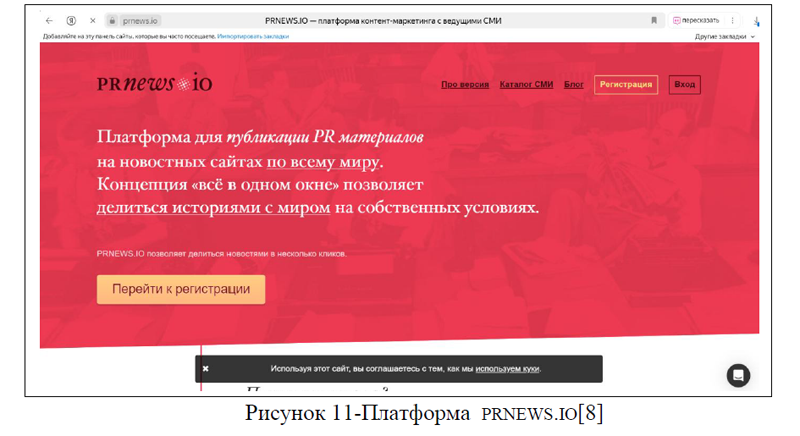
Task: Click the browser back arrow
Action: (49, 21)
